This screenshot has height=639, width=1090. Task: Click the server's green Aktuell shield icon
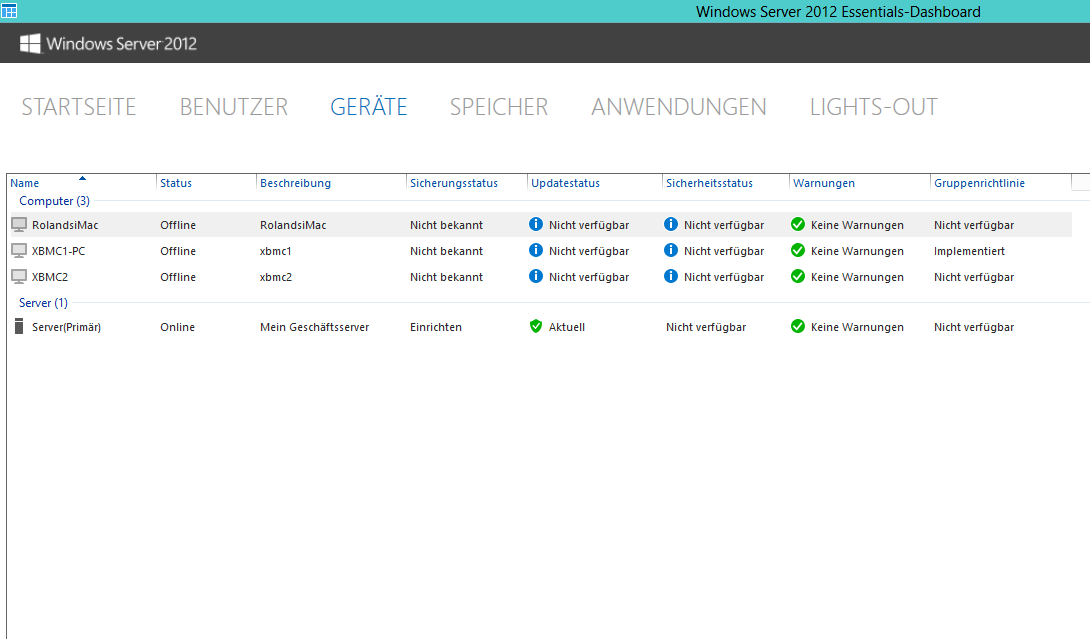point(536,326)
